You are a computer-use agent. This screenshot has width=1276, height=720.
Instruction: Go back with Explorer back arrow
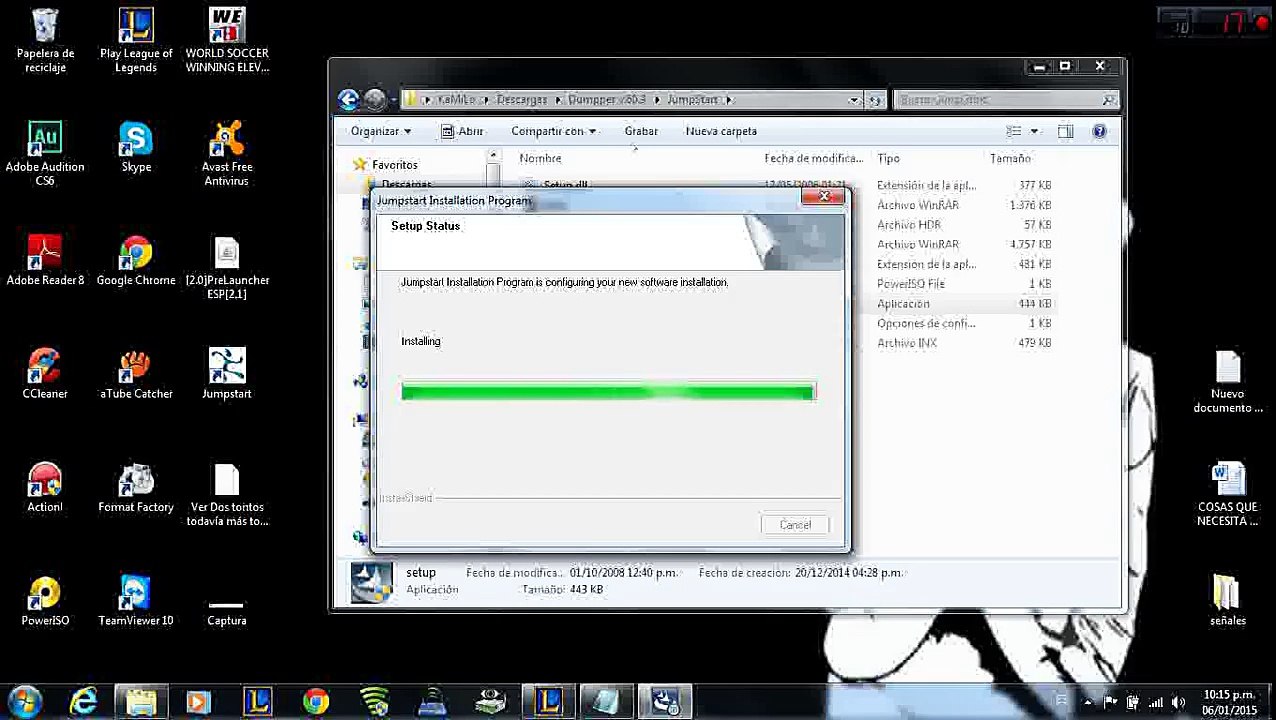pyautogui.click(x=348, y=99)
